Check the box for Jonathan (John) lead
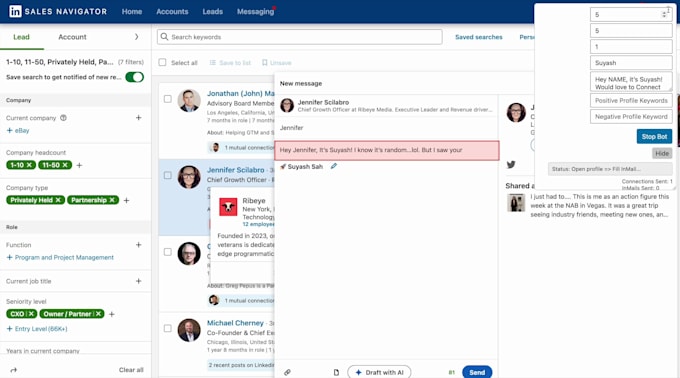This screenshot has height=378, width=680. 167,99
